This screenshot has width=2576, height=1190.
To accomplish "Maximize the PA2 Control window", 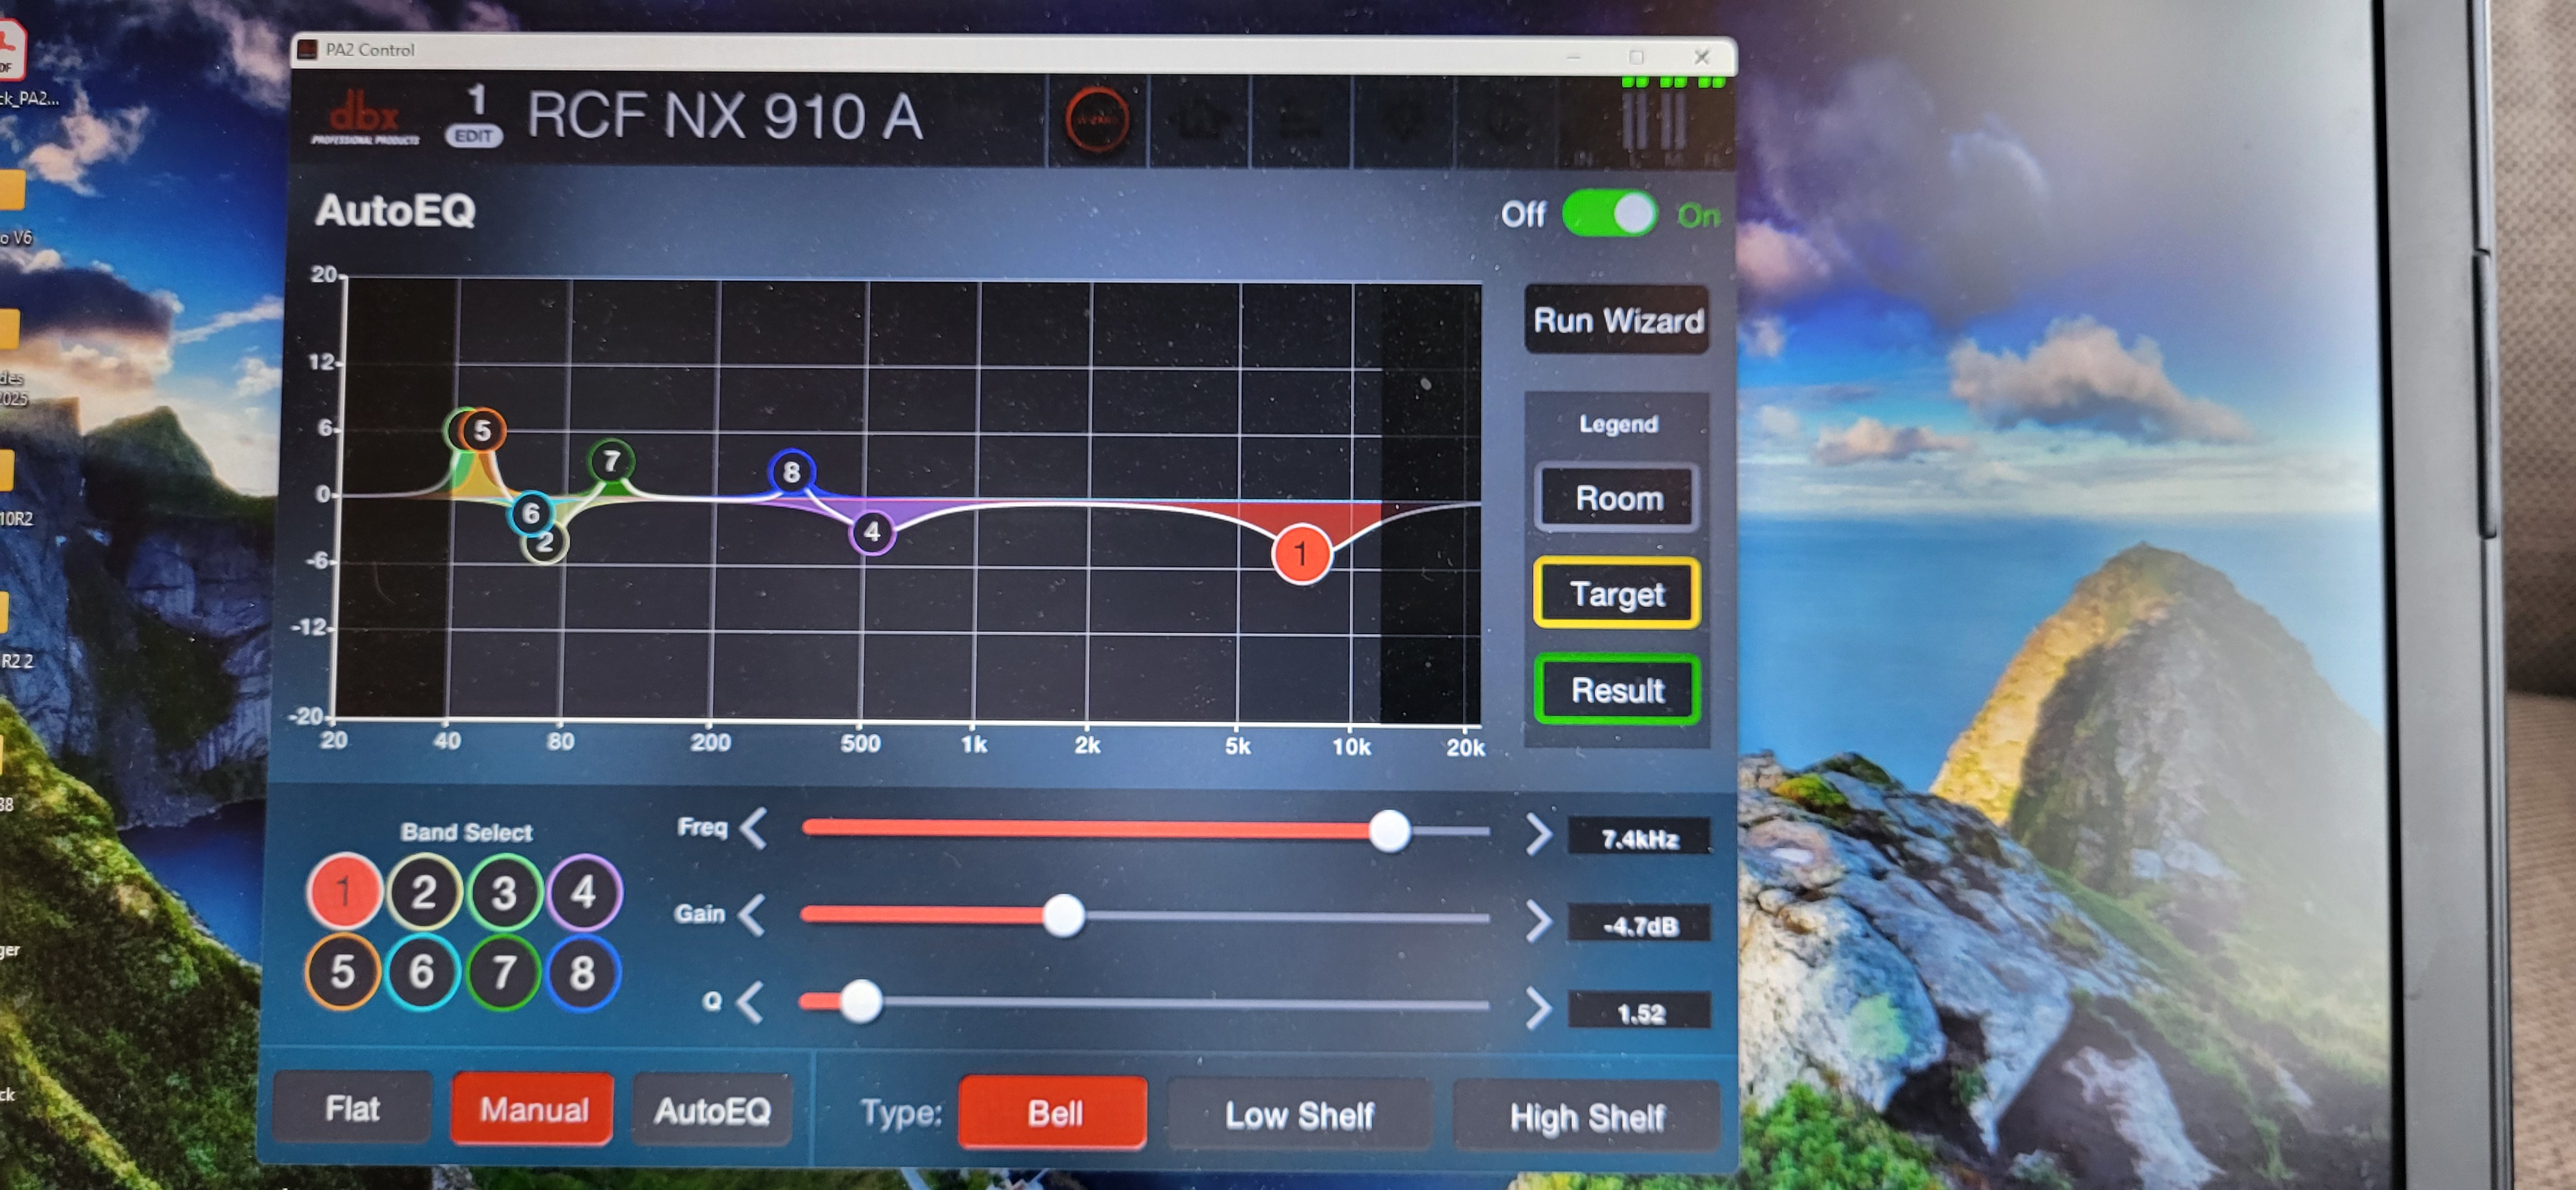I will coord(1637,57).
